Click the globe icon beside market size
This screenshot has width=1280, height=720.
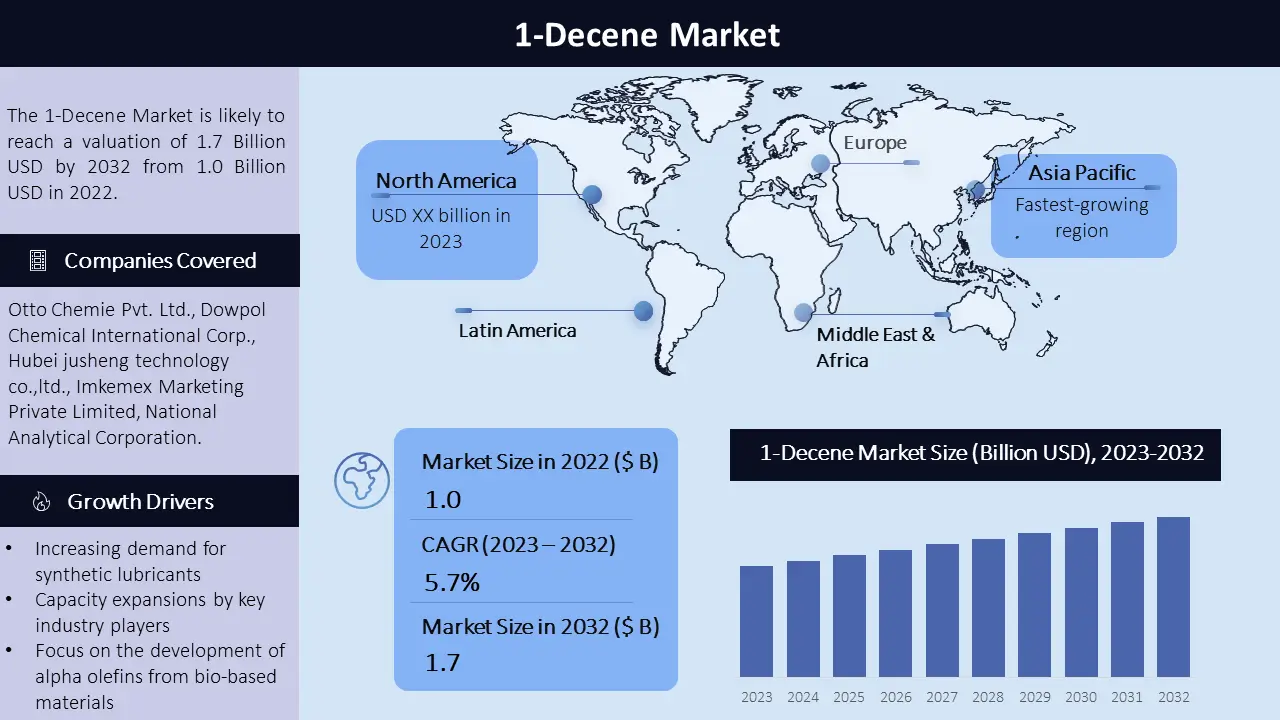click(x=361, y=480)
